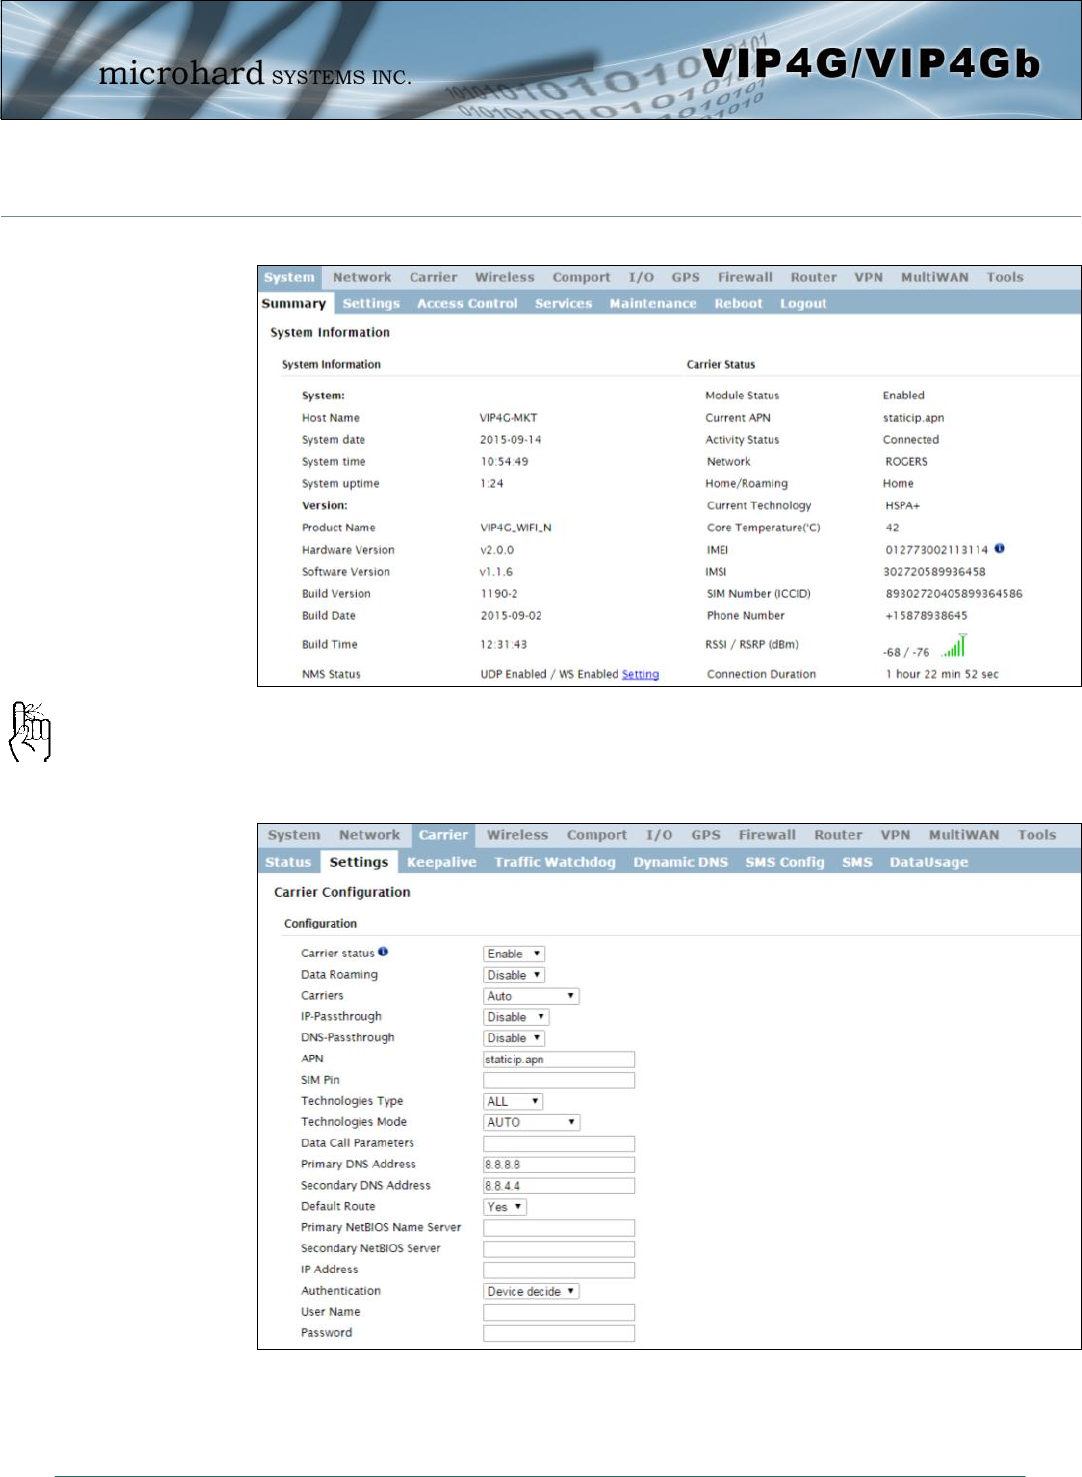This screenshot has height=1477, width=1082.
Task: Select the Wireless tab in lower menu
Action: pyautogui.click(x=517, y=835)
